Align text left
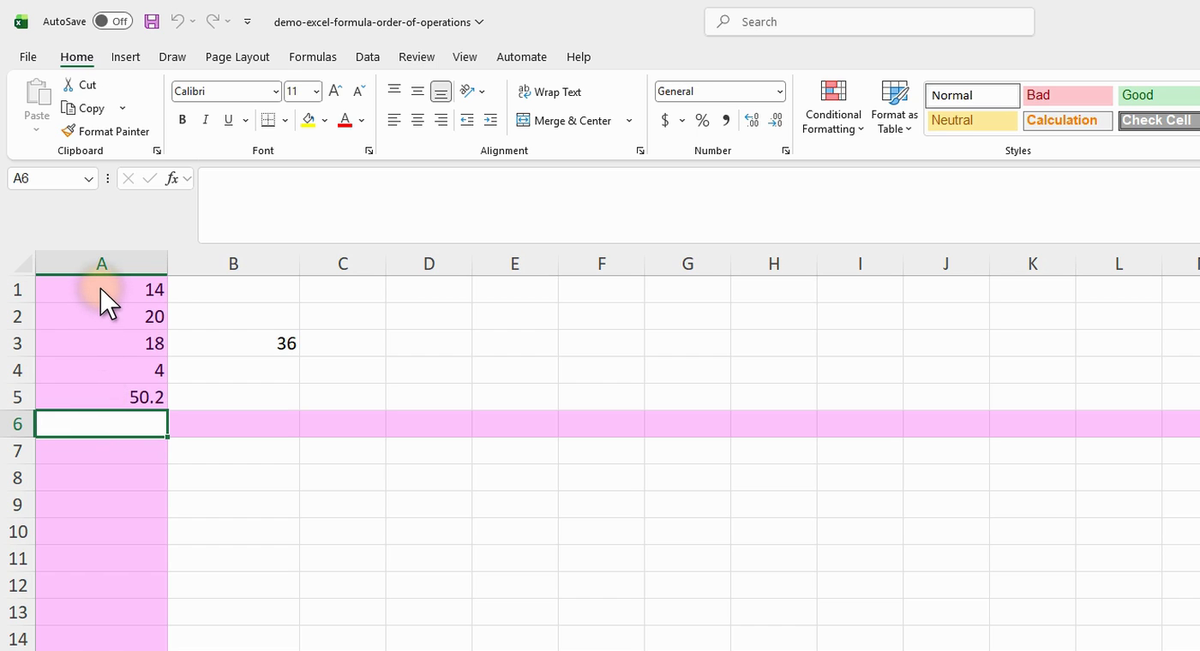 395,121
